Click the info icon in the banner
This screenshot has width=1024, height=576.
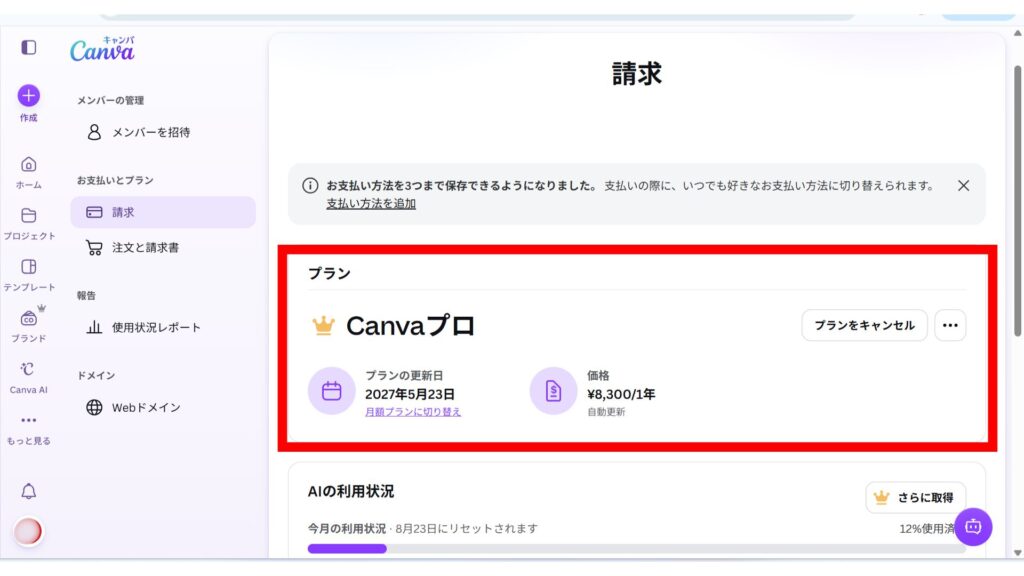pos(310,185)
